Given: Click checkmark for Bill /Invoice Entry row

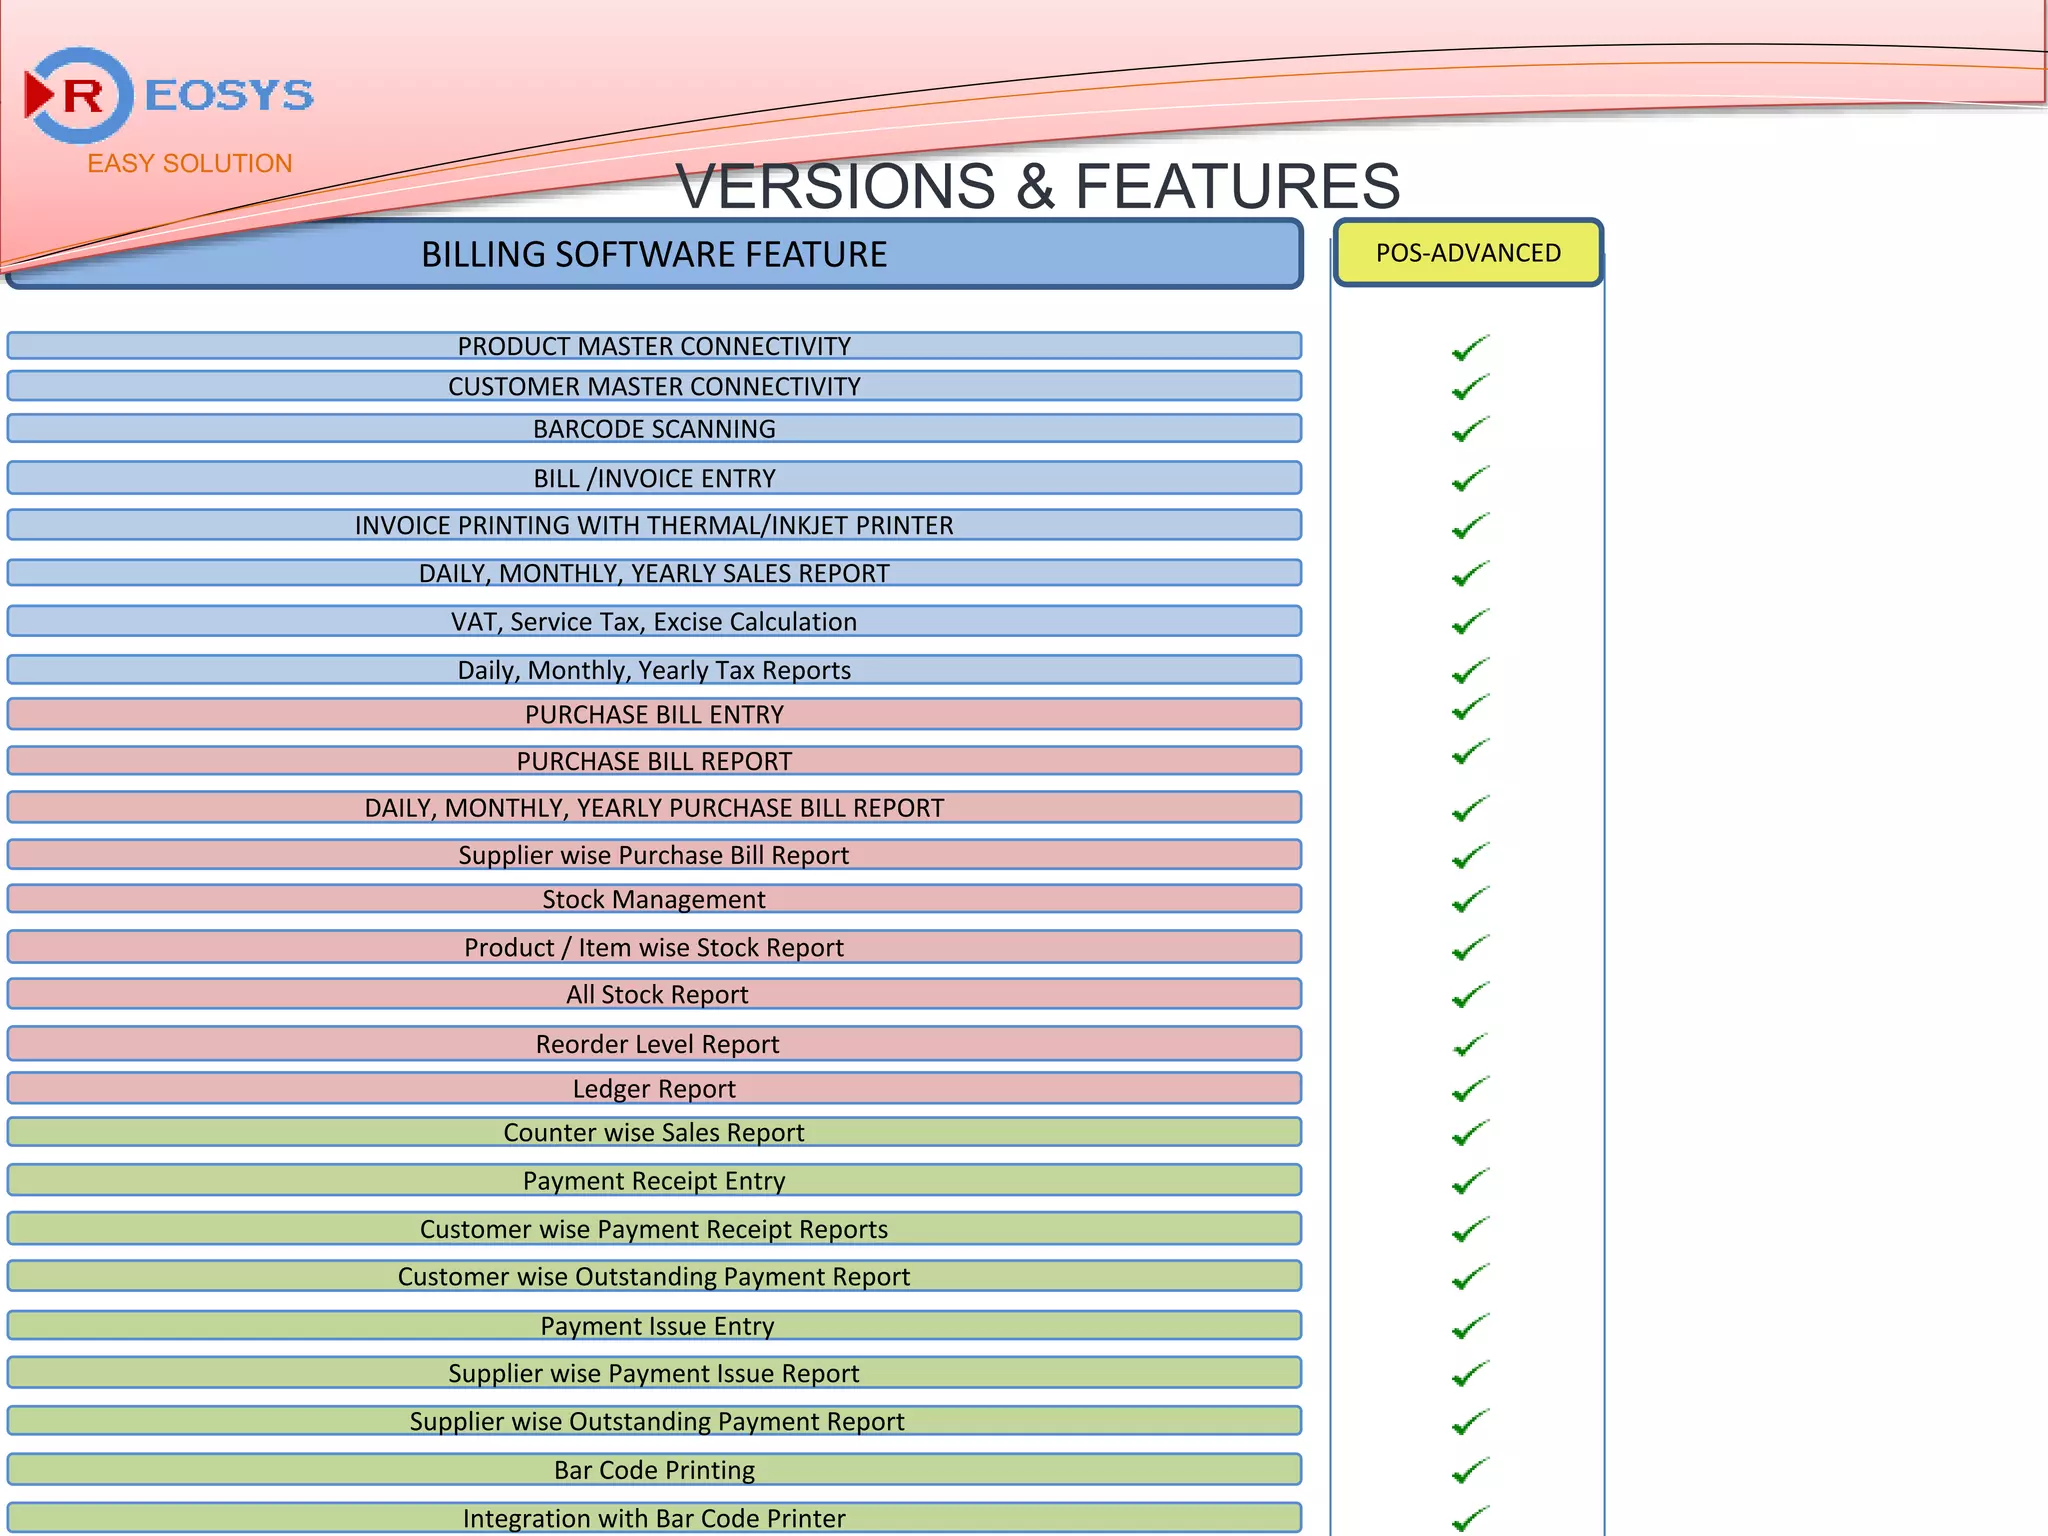Looking at the screenshot, I should [x=1469, y=480].
